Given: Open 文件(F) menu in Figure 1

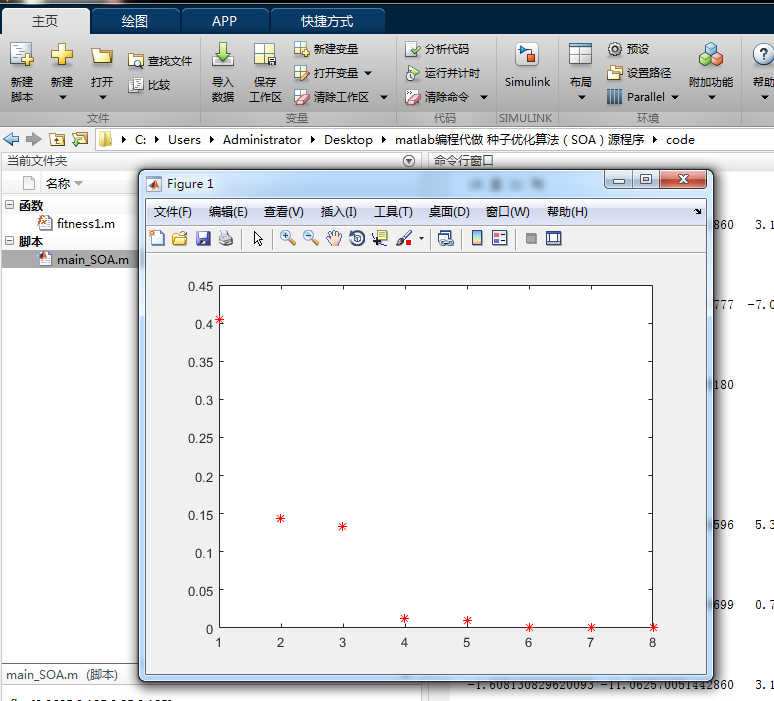Looking at the screenshot, I should 172,212.
